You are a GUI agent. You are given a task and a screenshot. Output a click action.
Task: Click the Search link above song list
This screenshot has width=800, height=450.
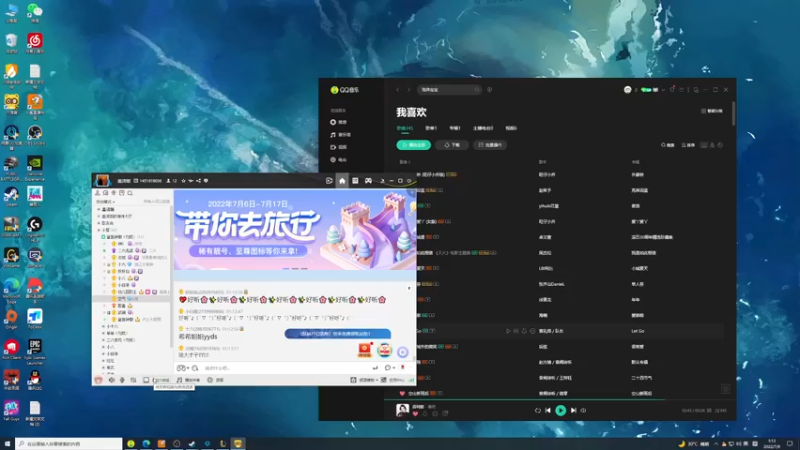click(668, 145)
